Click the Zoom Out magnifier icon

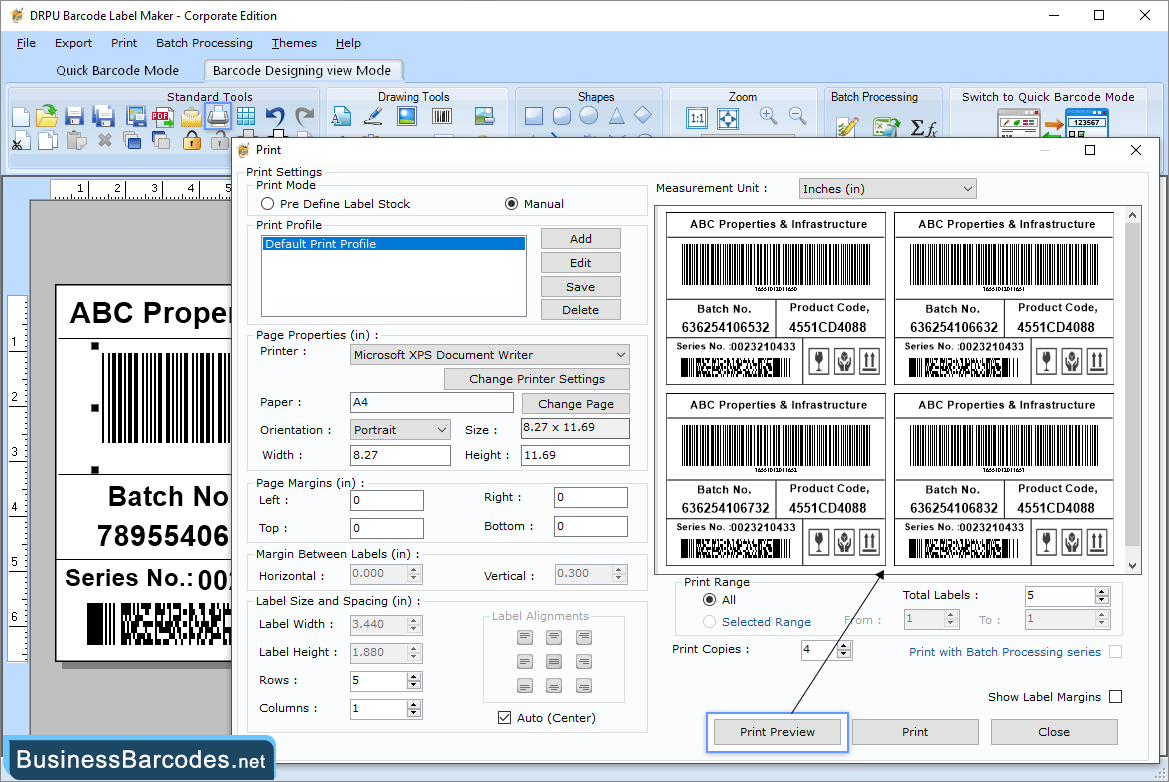click(798, 116)
